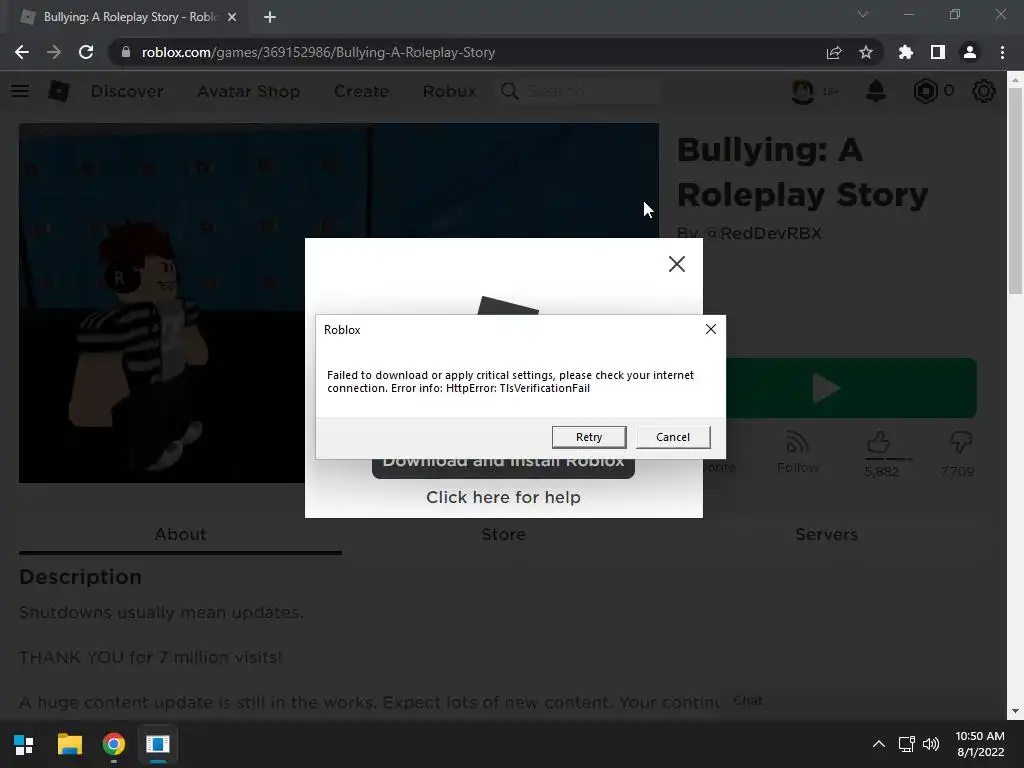The height and width of the screenshot is (768, 1024).
Task: Close the Roblox download popup with X
Action: click(677, 264)
